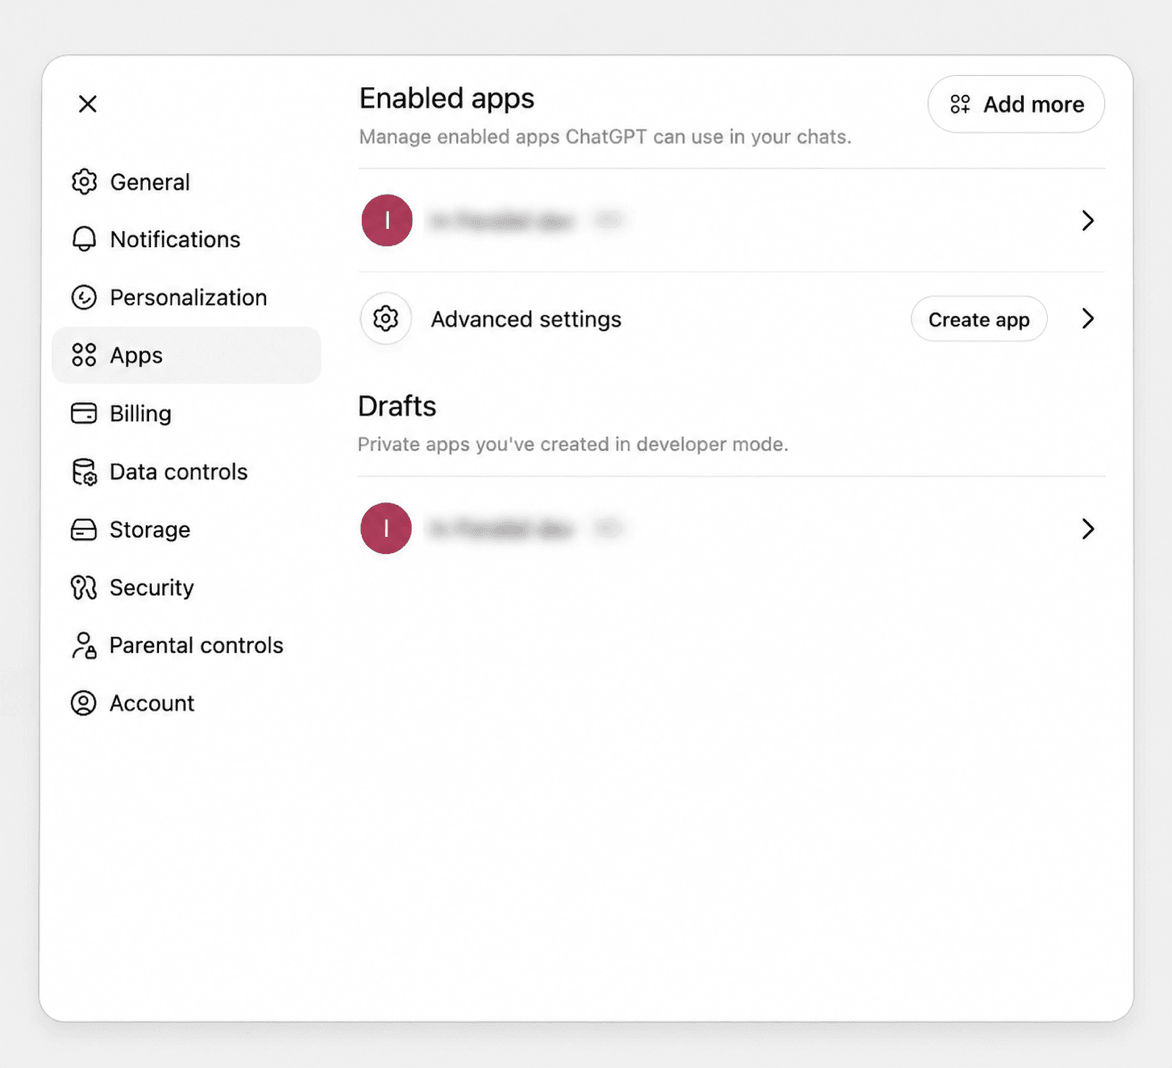Screen dimensions: 1172x1068
Task: Expand the enabled app row chevron
Action: click(1088, 220)
